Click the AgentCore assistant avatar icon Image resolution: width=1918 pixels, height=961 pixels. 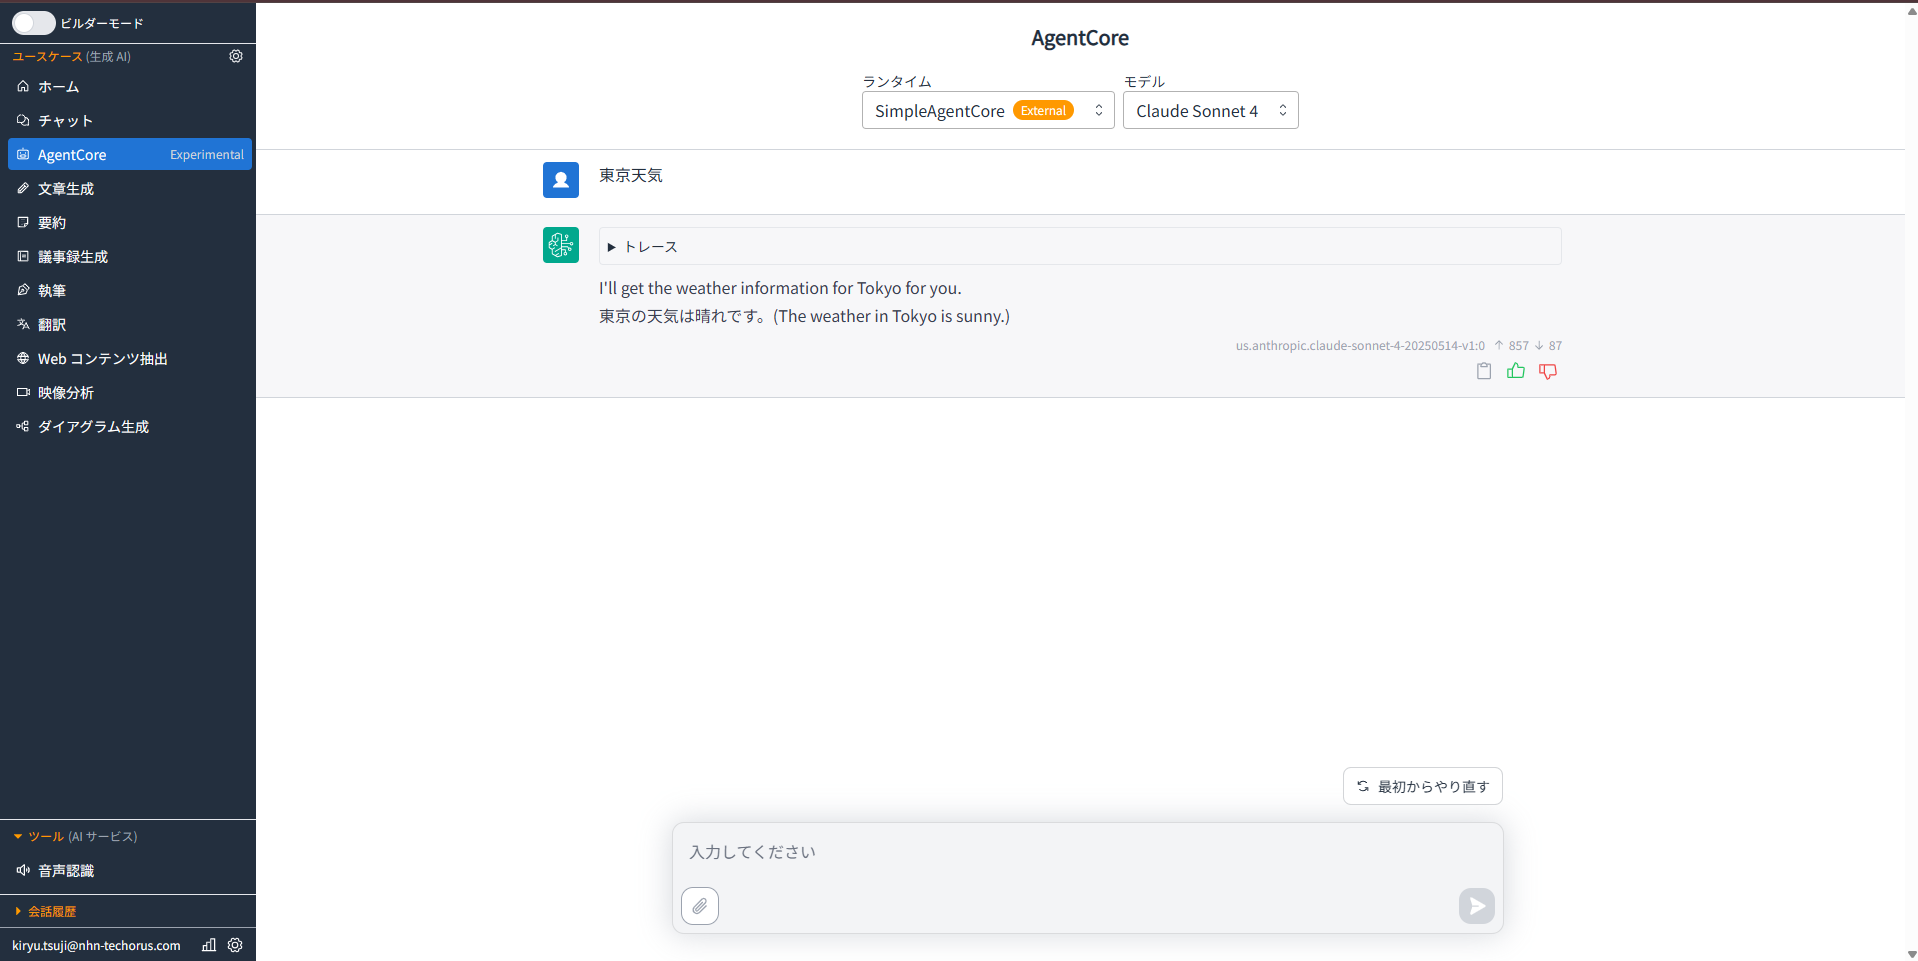pos(560,245)
